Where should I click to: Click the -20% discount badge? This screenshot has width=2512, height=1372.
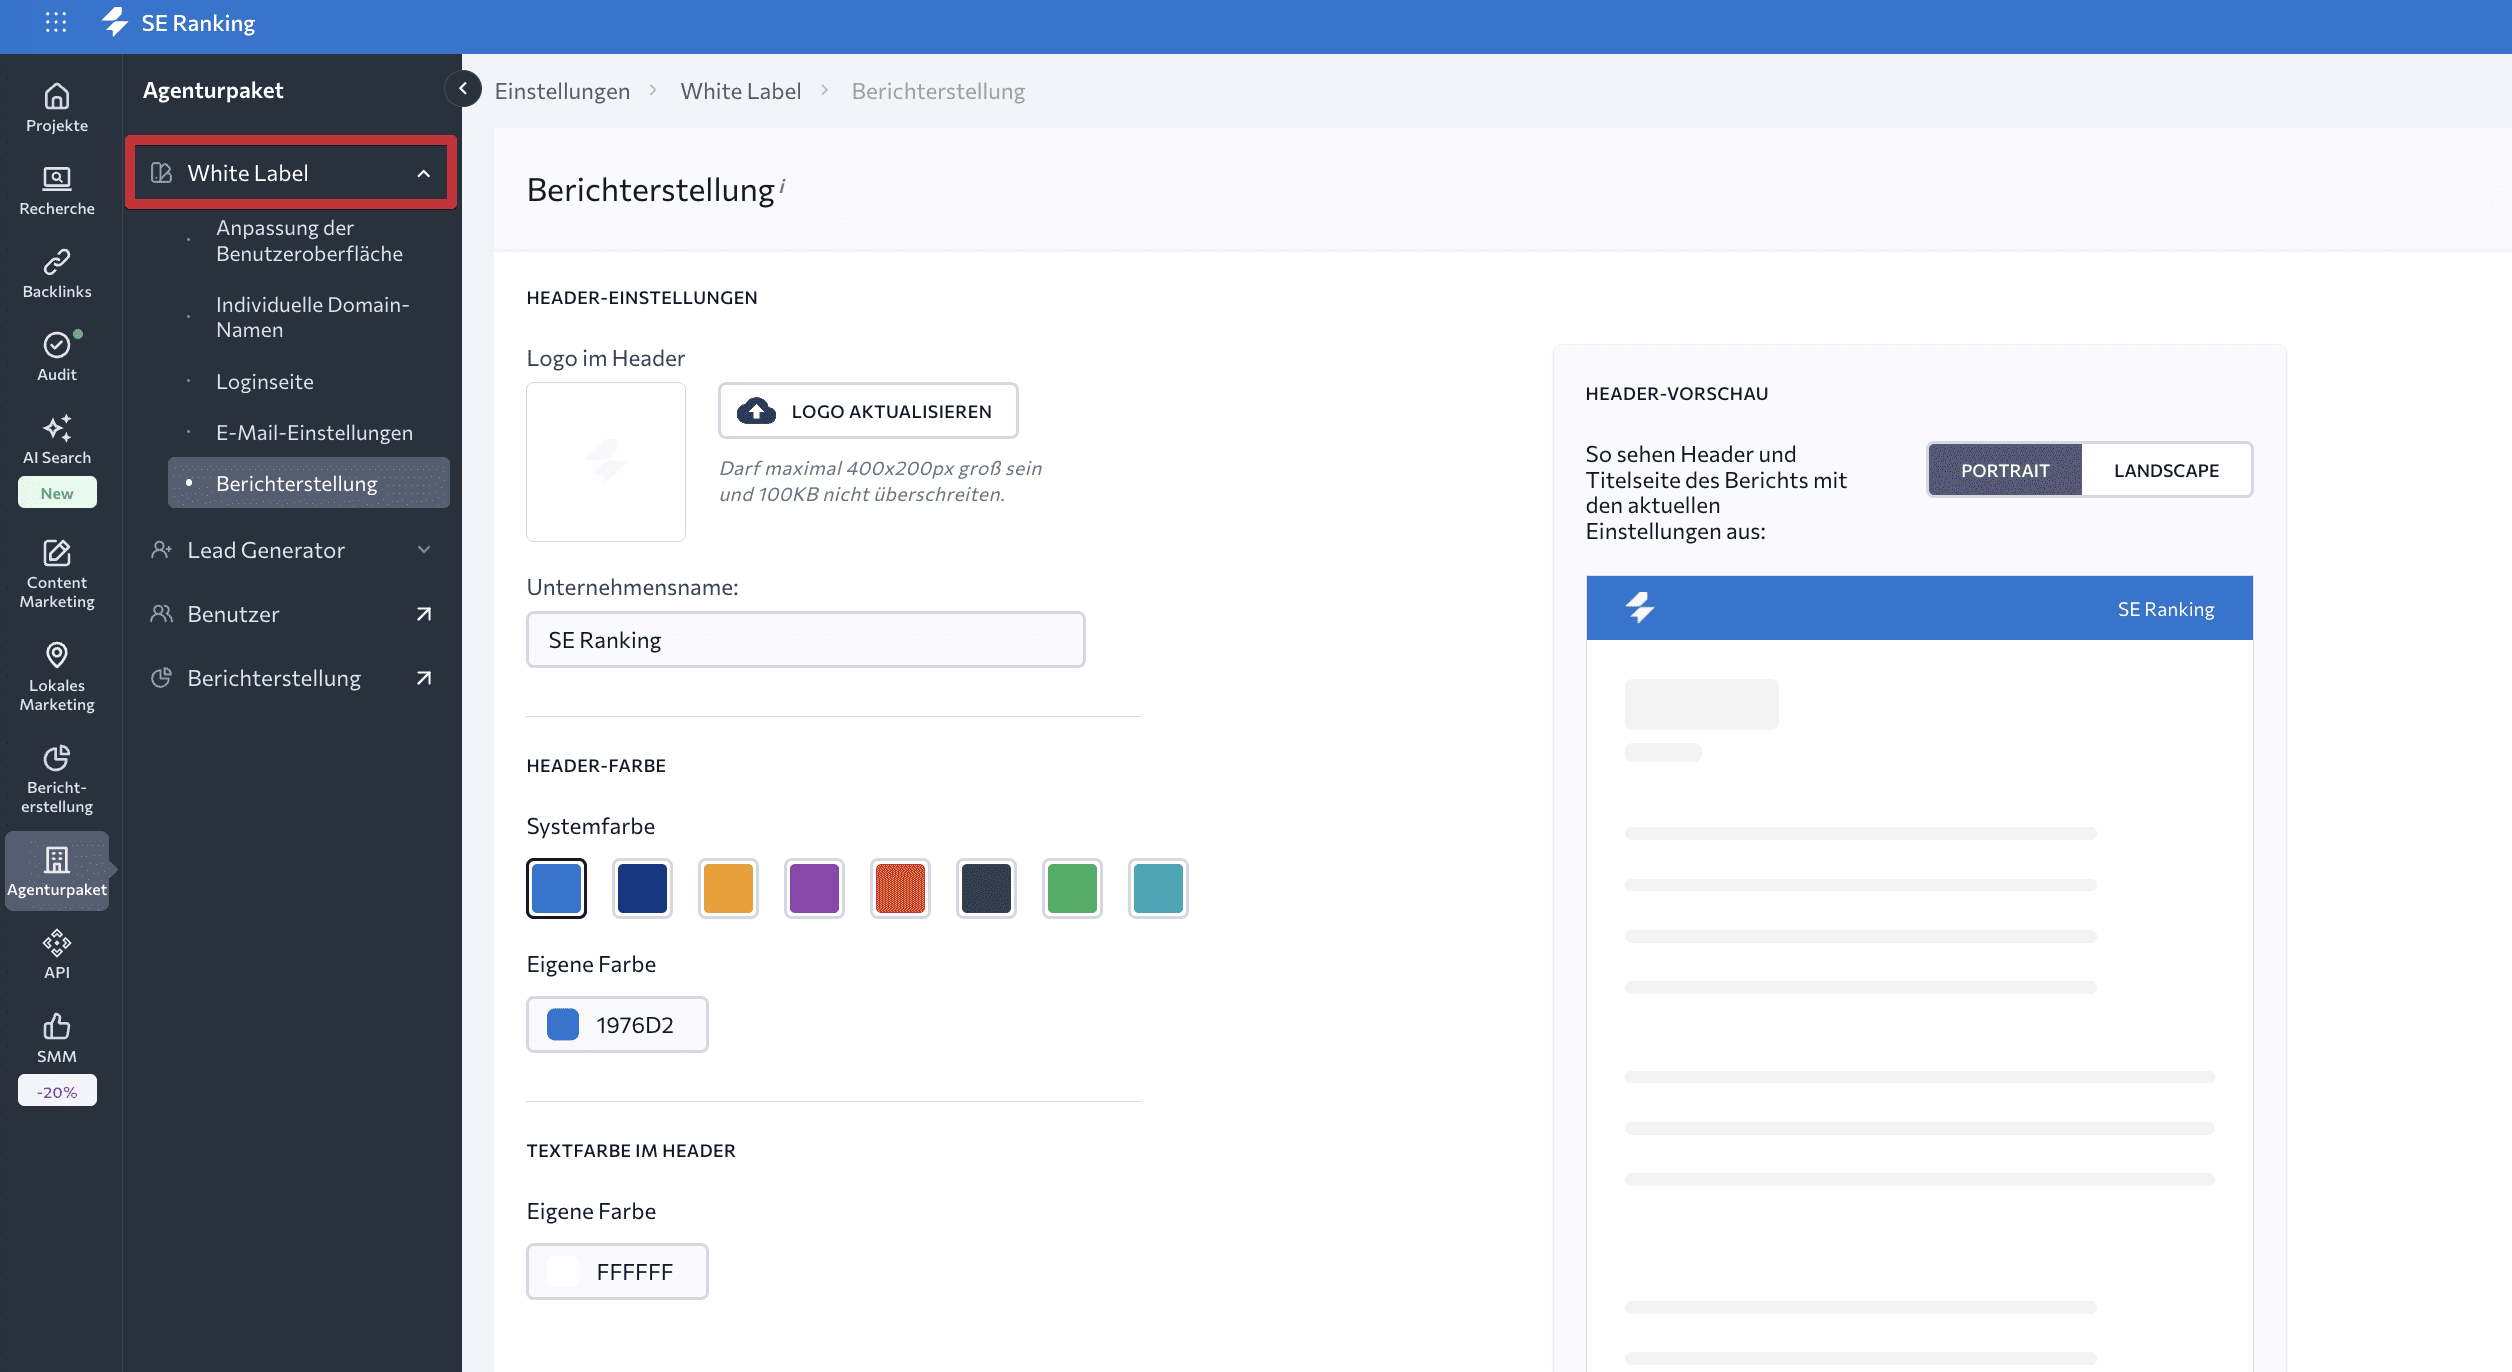(57, 1091)
